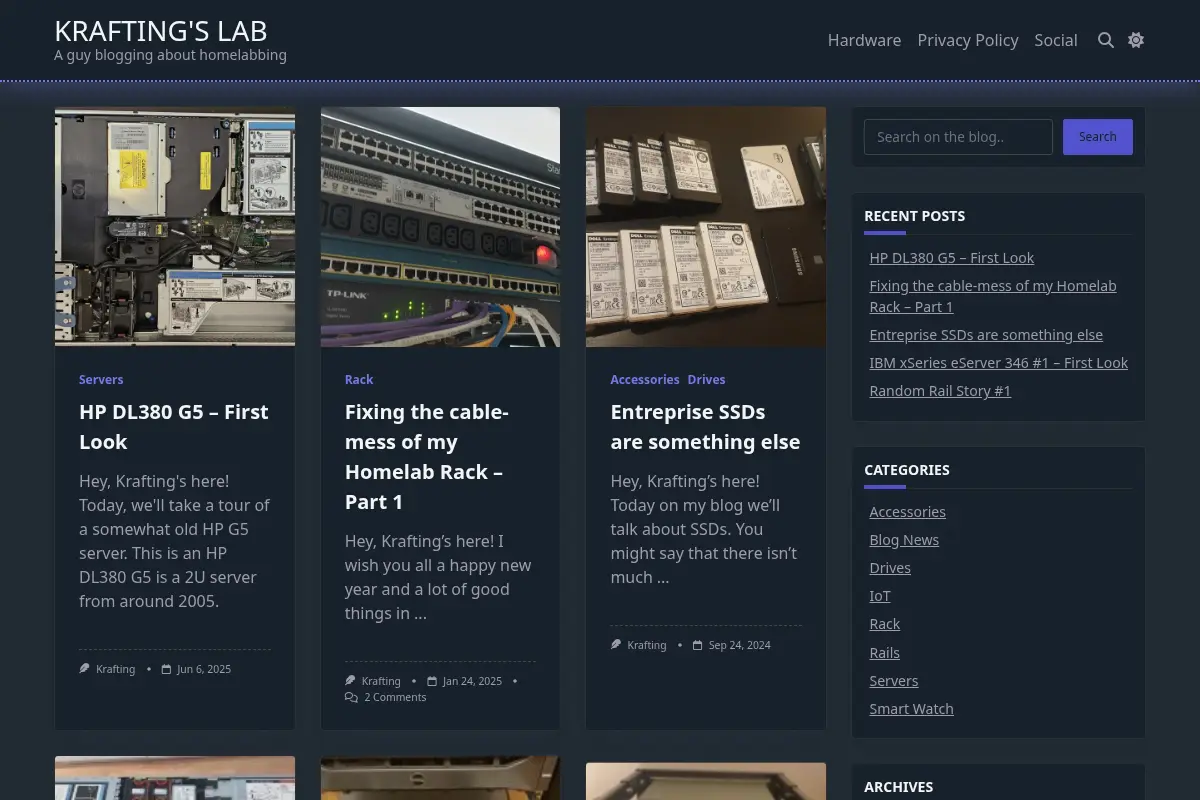
Task: Click the KRAFTING'S LAB site title
Action: (x=161, y=30)
